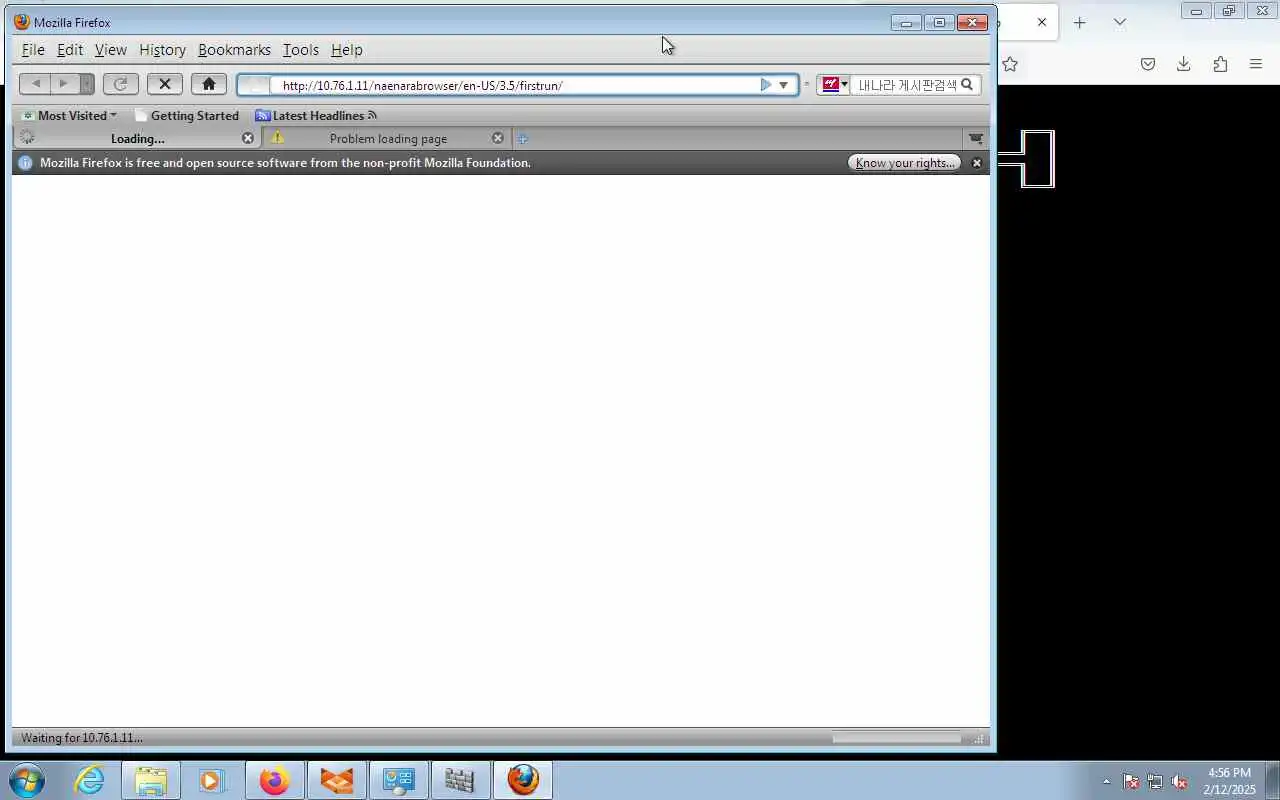Go to the Home page
The image size is (1280, 800).
209,84
